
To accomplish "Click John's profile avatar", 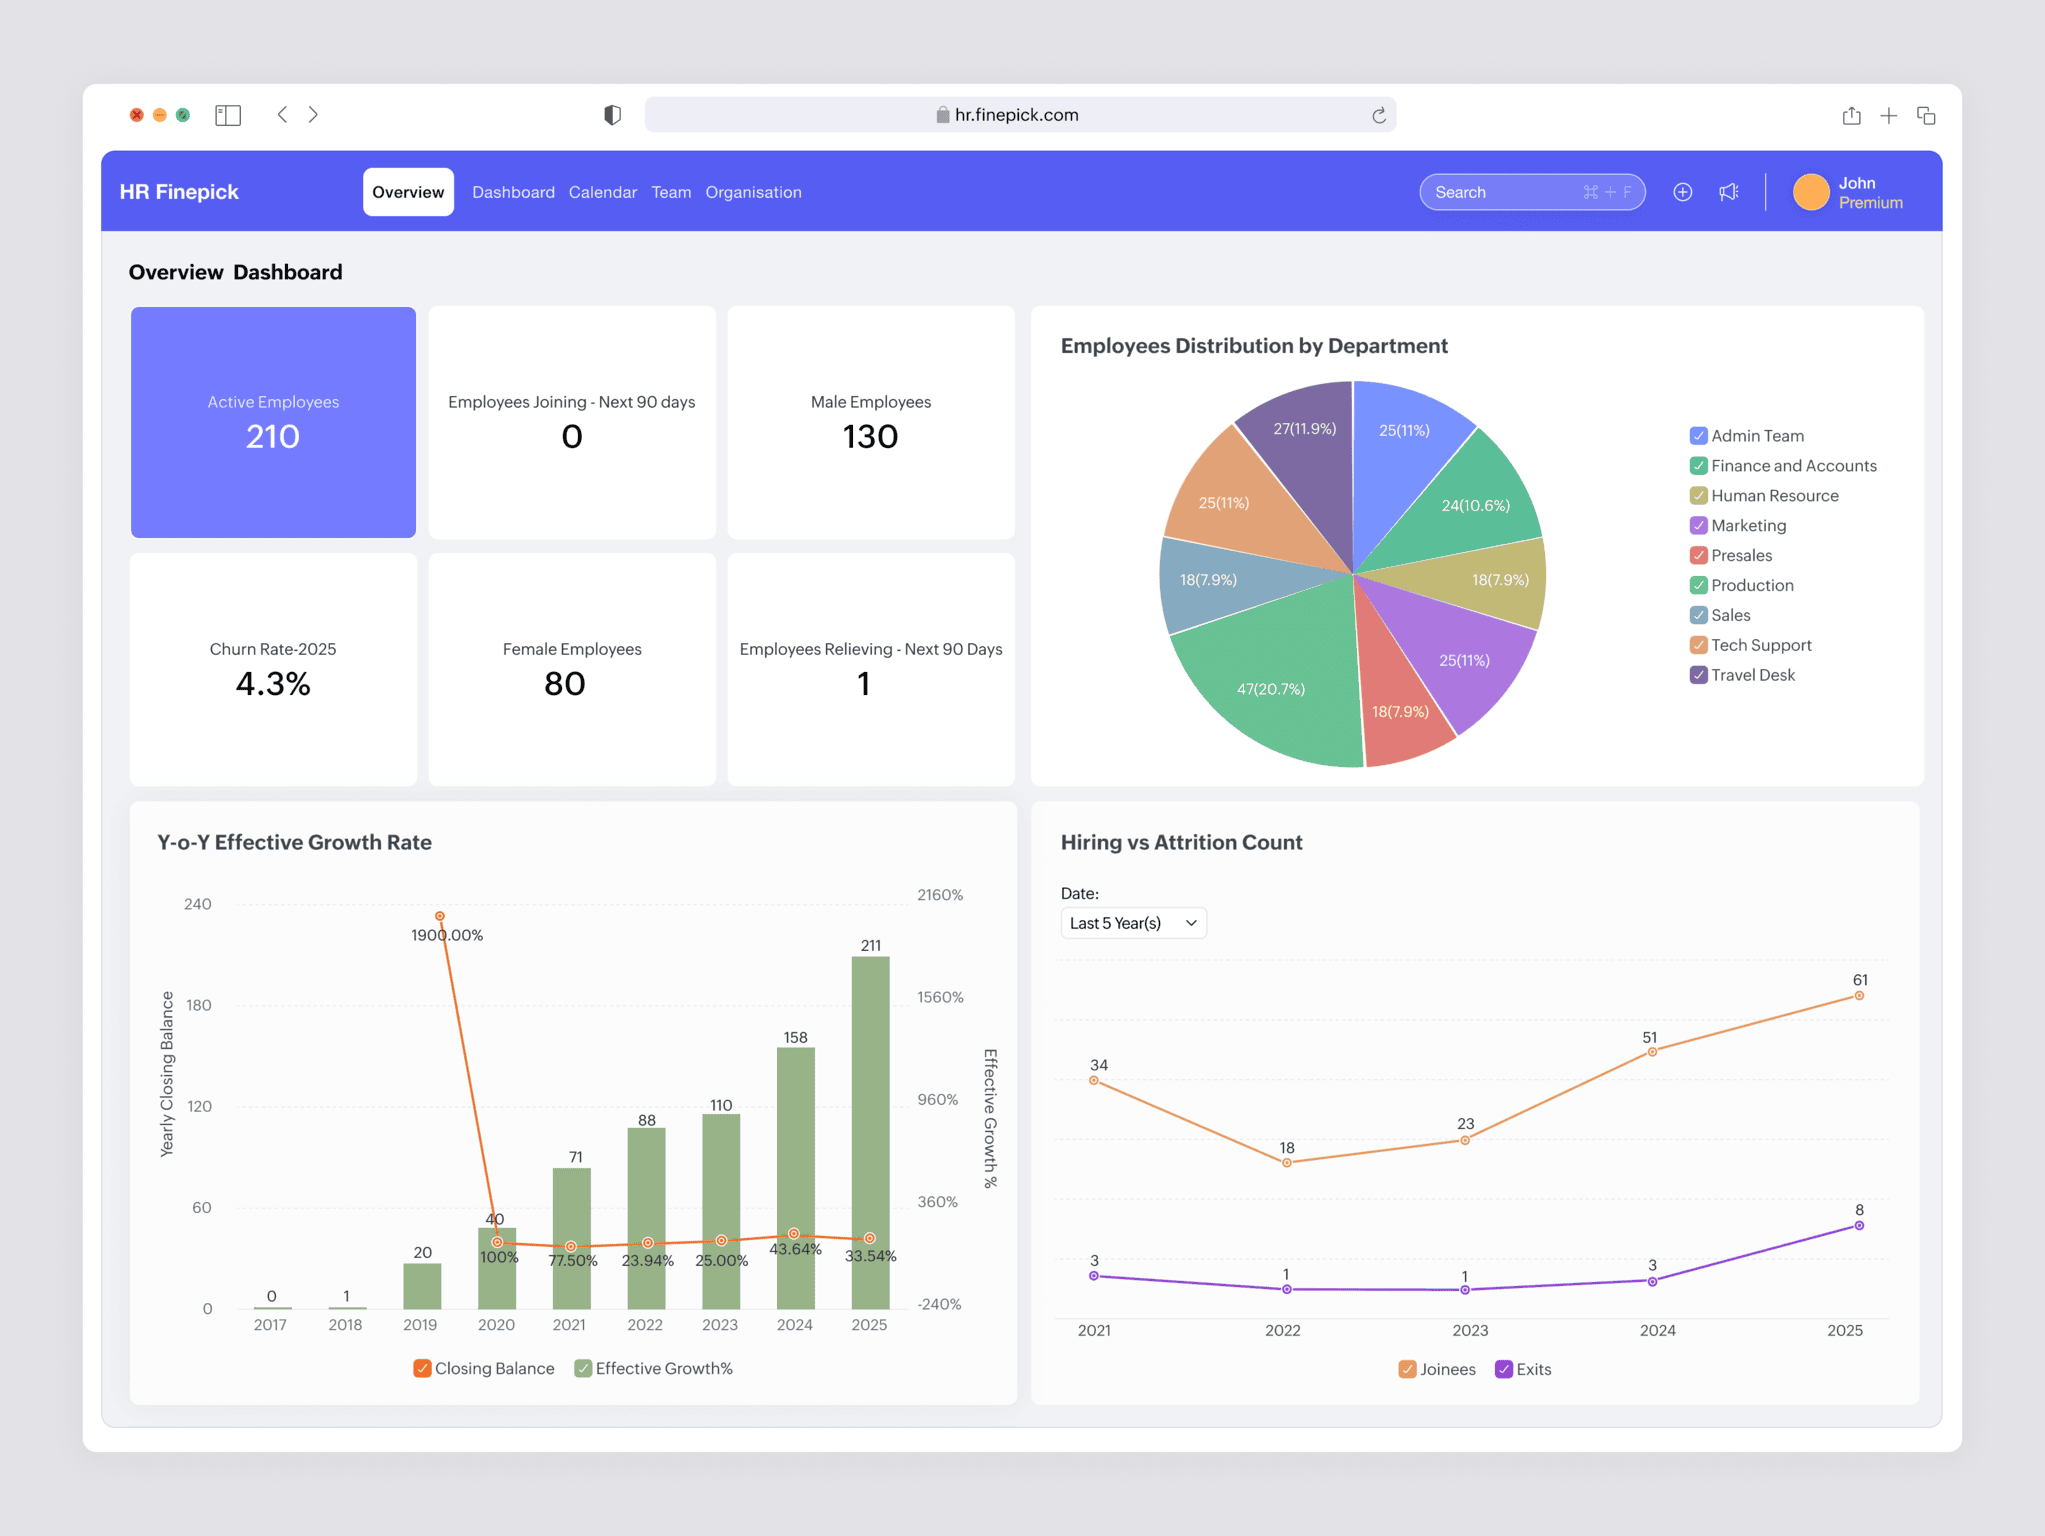I will (1811, 192).
